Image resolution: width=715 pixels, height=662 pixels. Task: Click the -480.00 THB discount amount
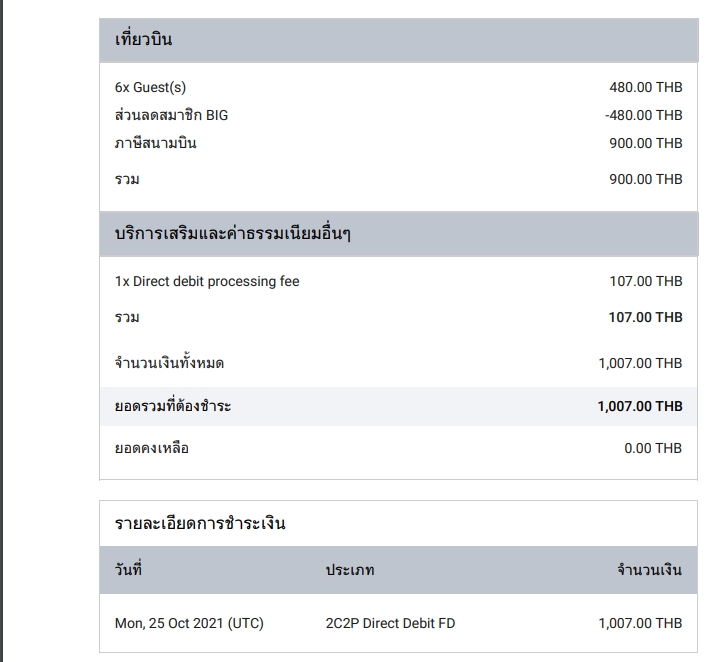(643, 115)
